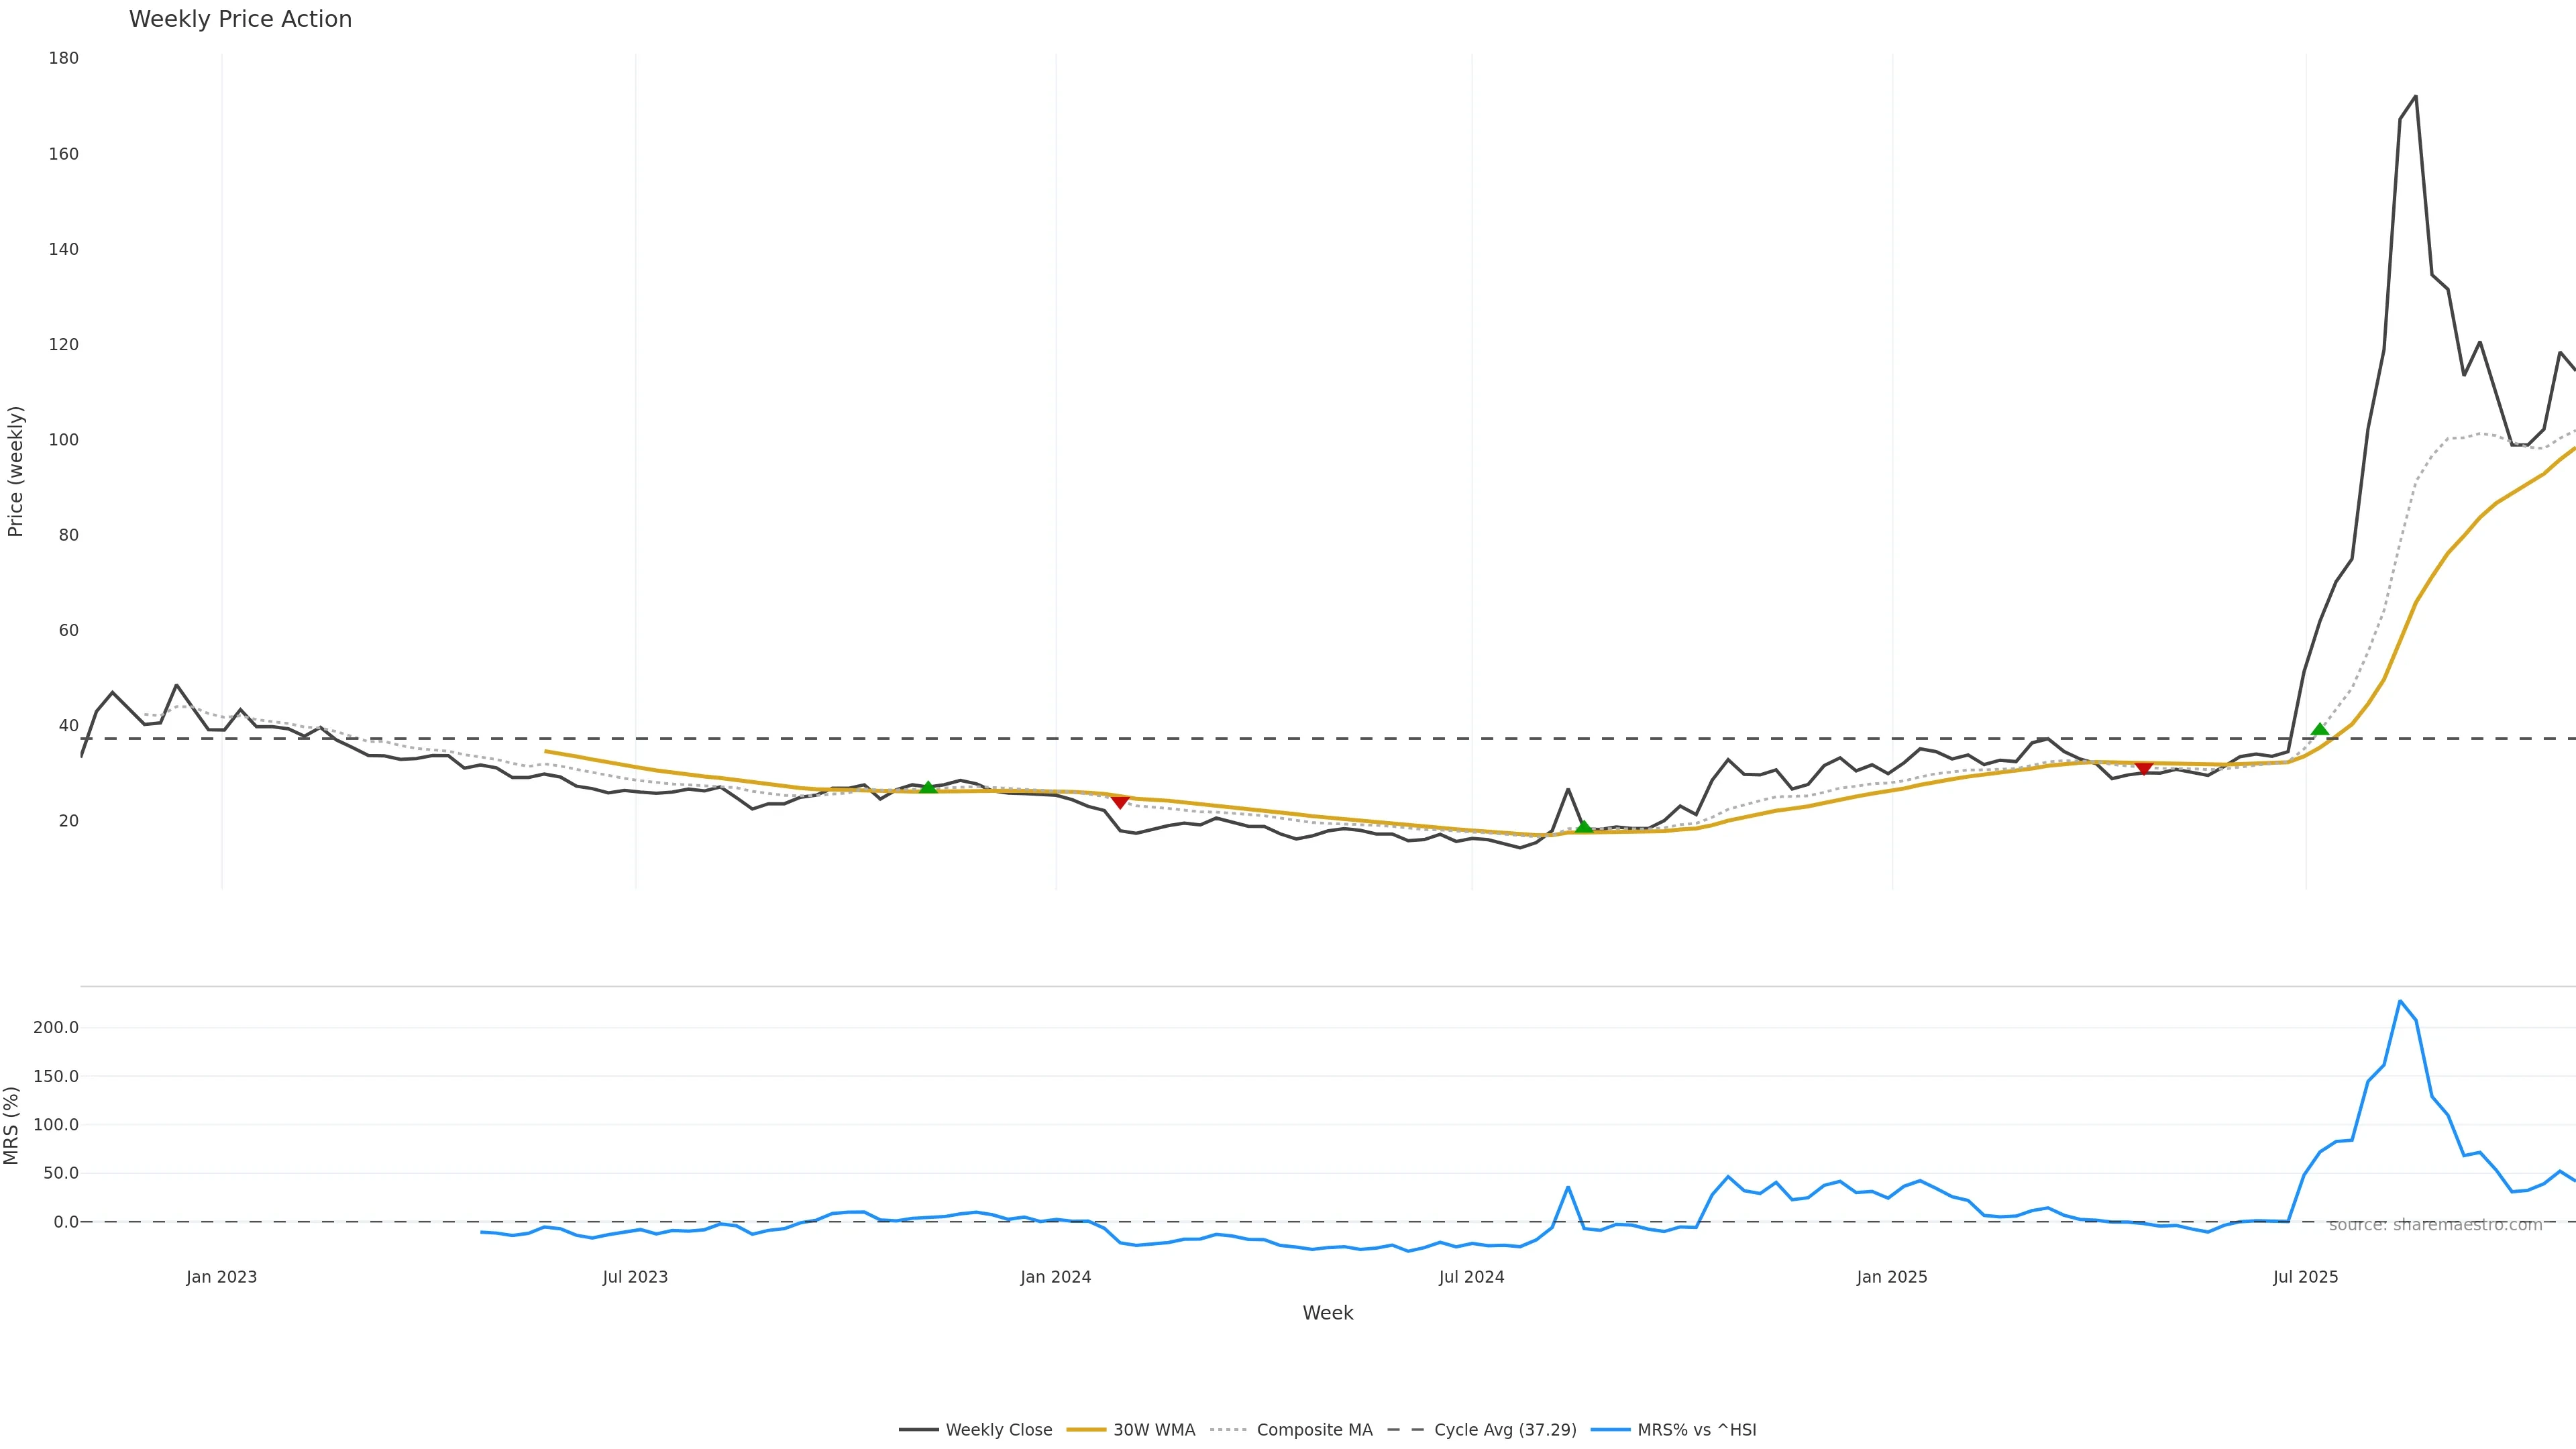Click the dark Weekly Close legend line swatch
The width and height of the screenshot is (2576, 1449).
(x=918, y=1430)
